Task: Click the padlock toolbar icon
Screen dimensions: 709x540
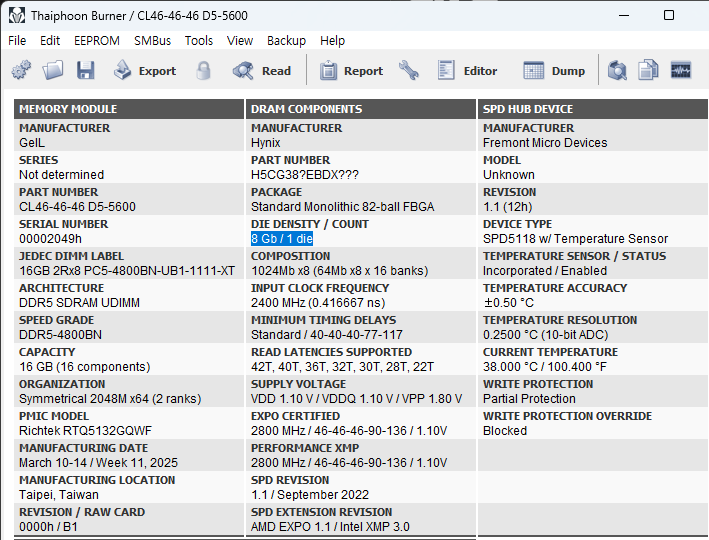Action: click(x=203, y=71)
